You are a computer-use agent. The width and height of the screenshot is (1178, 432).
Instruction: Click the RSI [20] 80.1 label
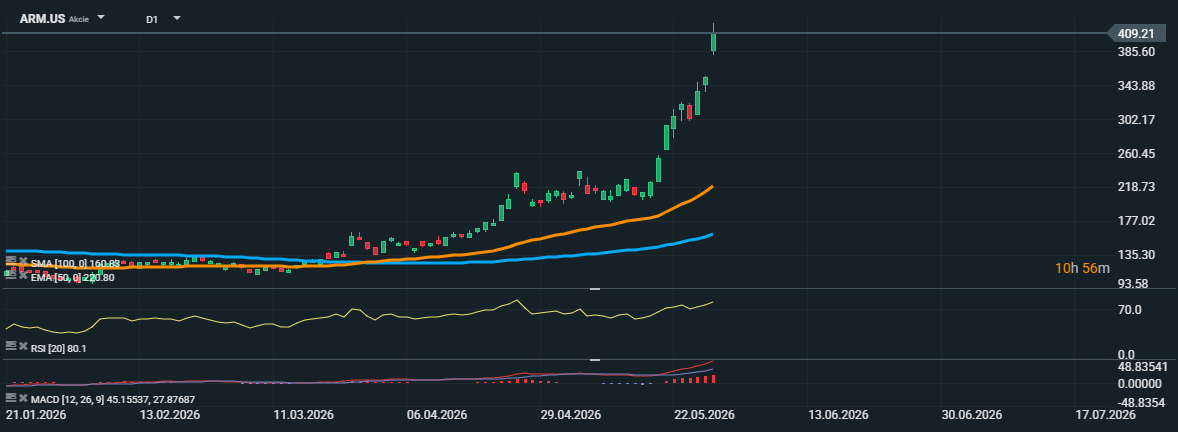[59, 347]
